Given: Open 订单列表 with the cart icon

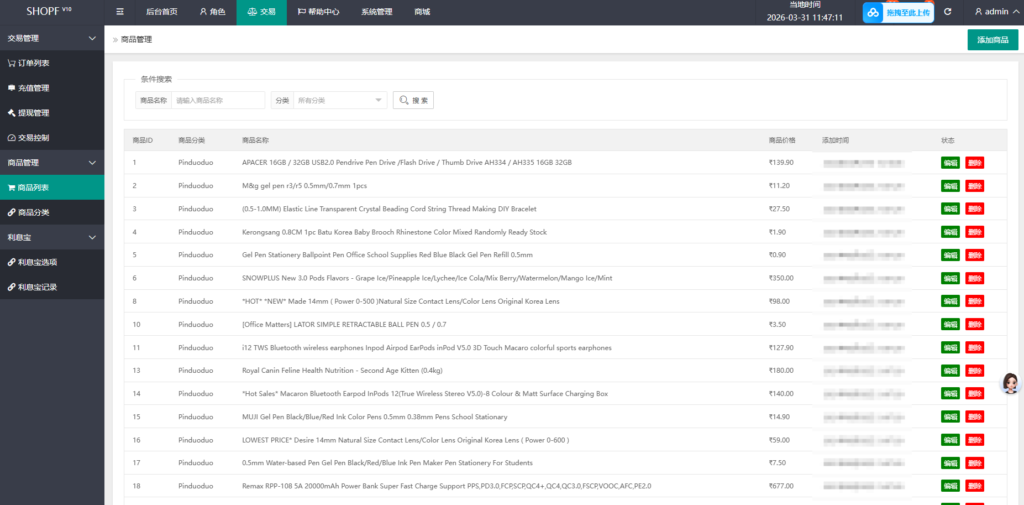Looking at the screenshot, I should [33, 63].
